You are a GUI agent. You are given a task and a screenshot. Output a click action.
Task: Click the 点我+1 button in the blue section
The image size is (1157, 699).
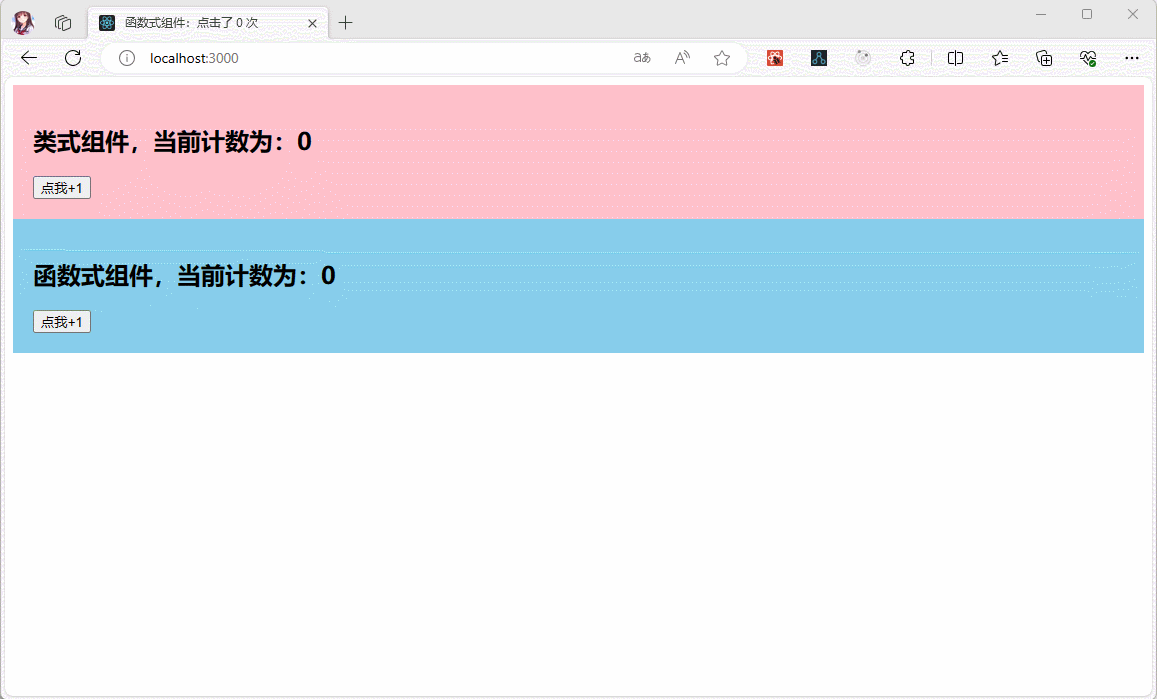[62, 321]
